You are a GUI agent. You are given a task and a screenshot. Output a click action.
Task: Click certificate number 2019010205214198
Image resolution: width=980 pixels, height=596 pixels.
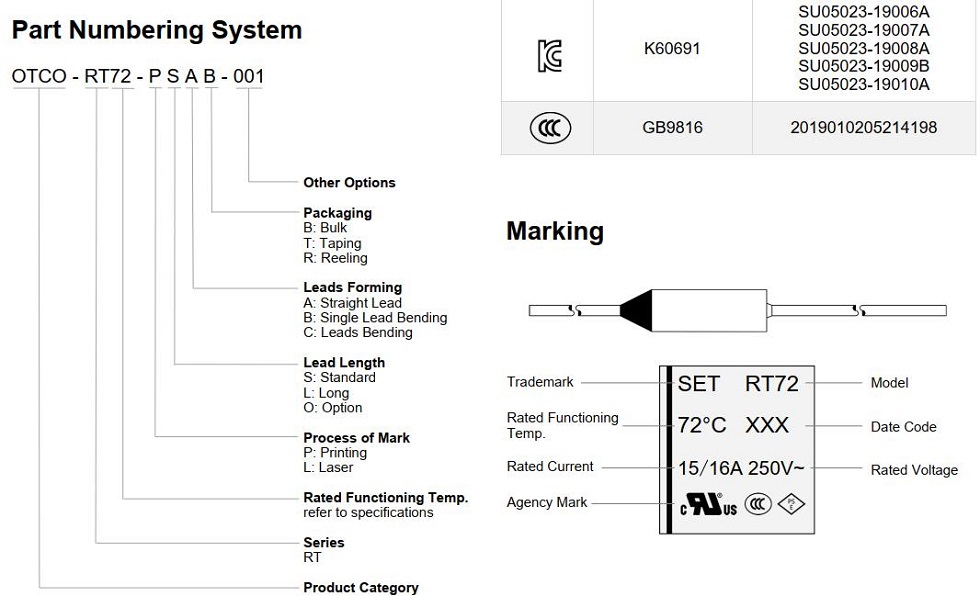pos(863,128)
